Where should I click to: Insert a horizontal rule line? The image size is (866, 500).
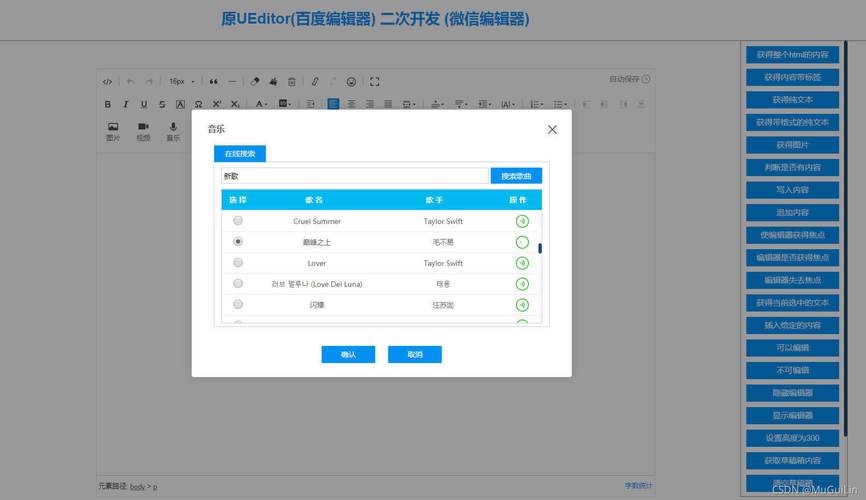pyautogui.click(x=232, y=82)
